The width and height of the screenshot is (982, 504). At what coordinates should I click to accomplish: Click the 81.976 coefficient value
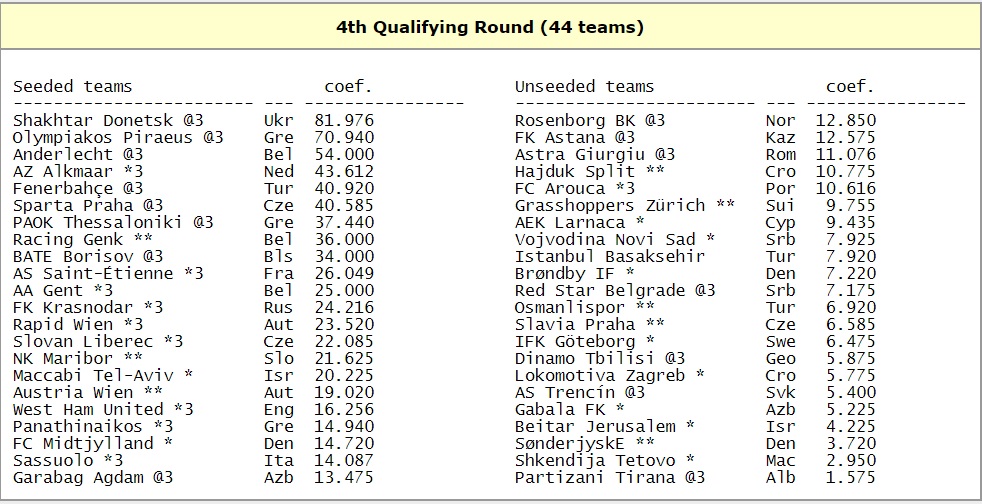(344, 120)
